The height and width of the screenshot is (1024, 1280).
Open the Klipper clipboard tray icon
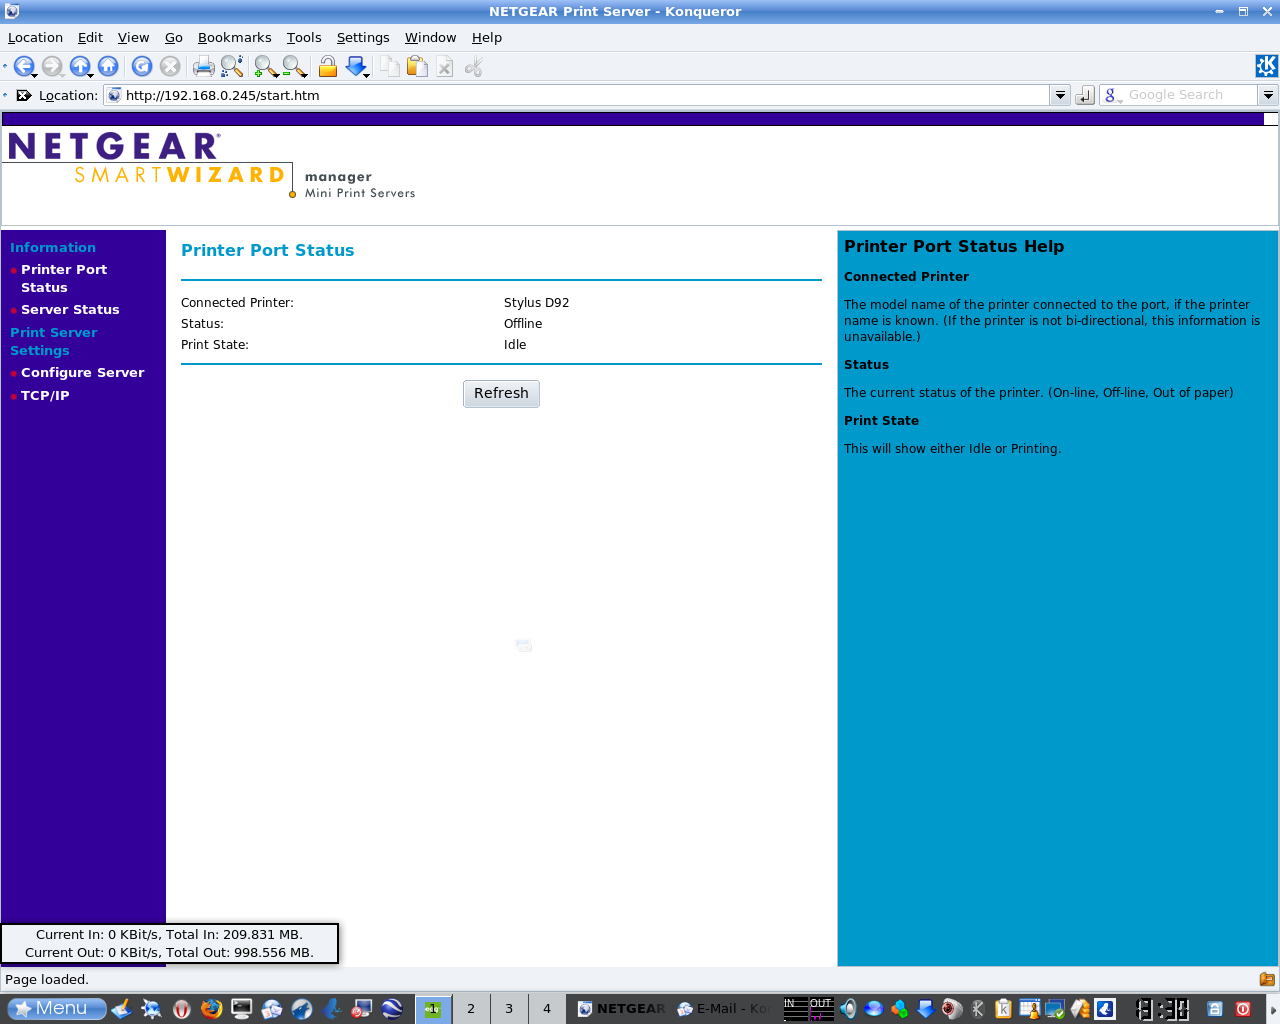coord(1003,1009)
